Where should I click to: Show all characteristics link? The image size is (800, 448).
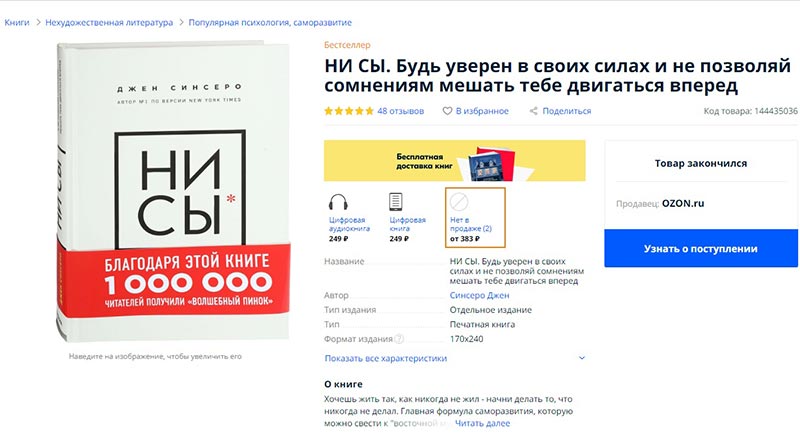(386, 358)
